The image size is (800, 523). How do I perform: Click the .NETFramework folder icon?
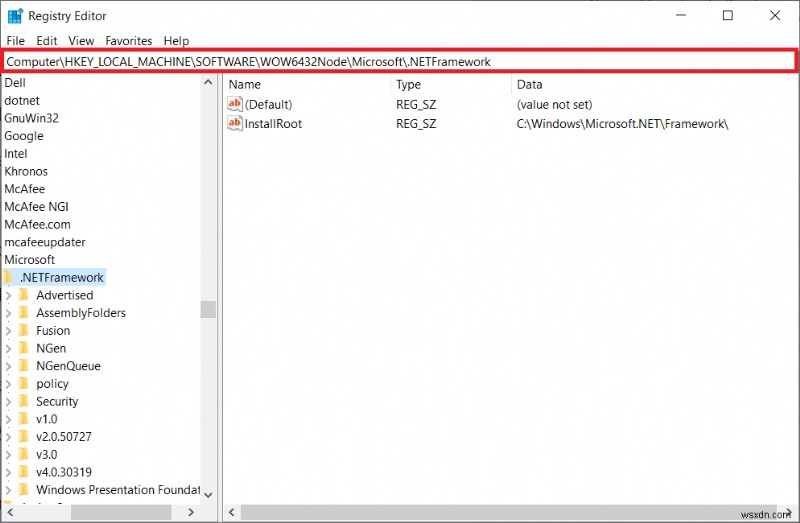8,277
